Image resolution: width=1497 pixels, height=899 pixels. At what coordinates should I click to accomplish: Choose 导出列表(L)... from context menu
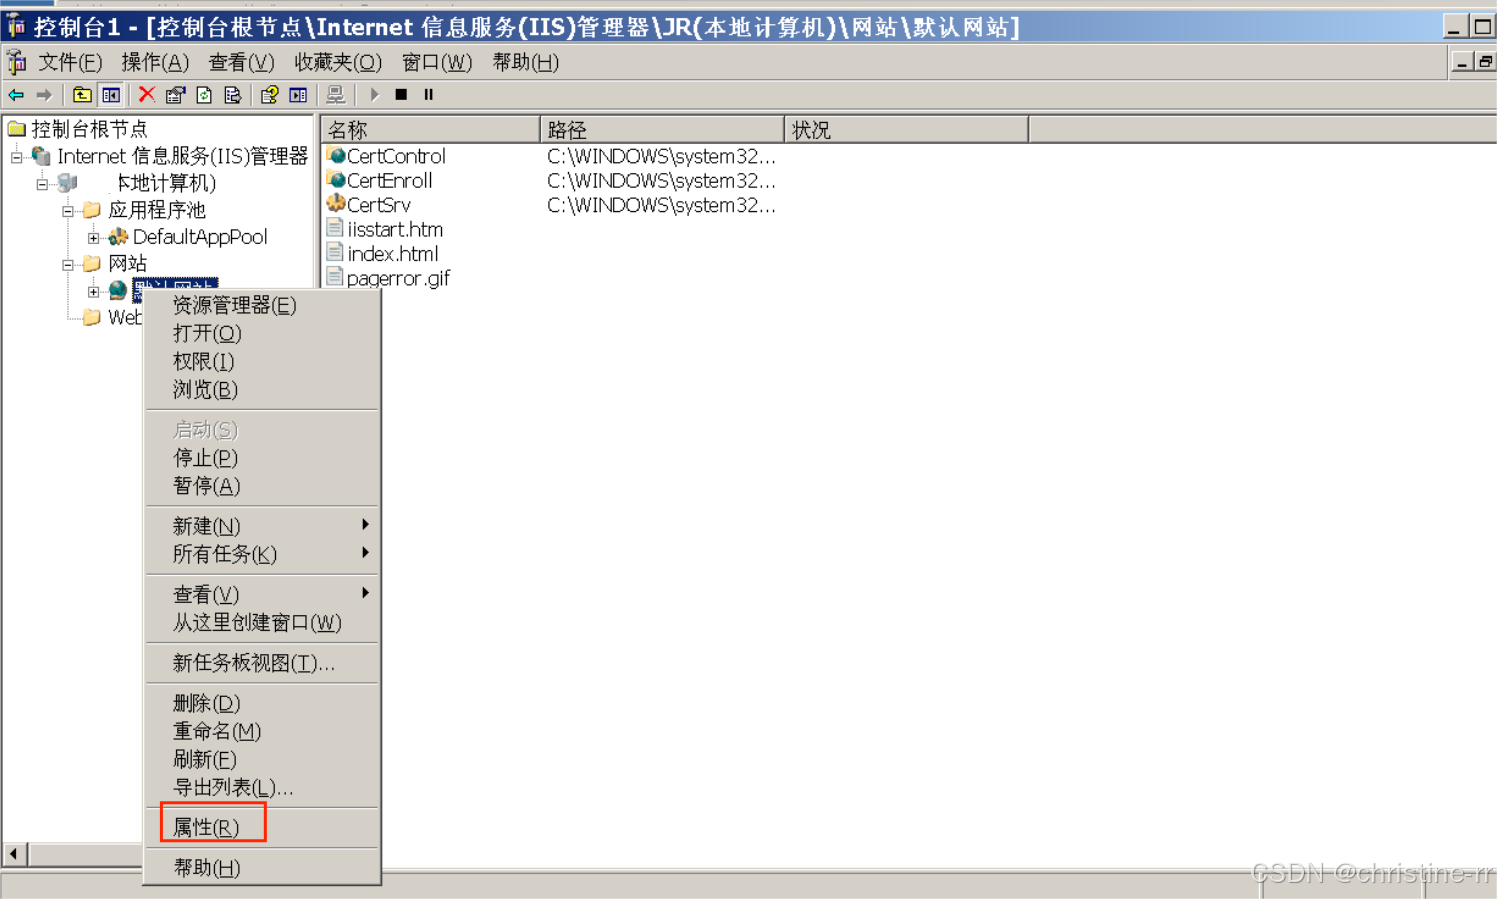click(262, 787)
